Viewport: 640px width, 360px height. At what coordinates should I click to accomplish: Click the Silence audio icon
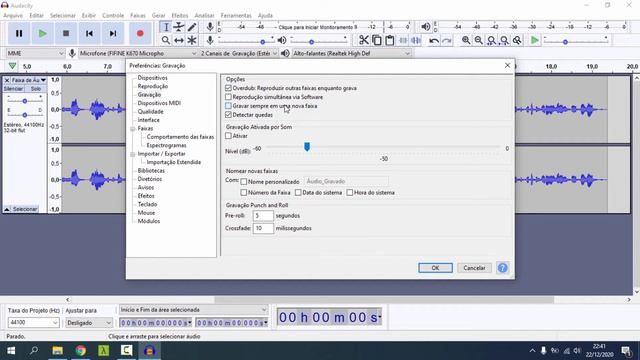point(416,40)
